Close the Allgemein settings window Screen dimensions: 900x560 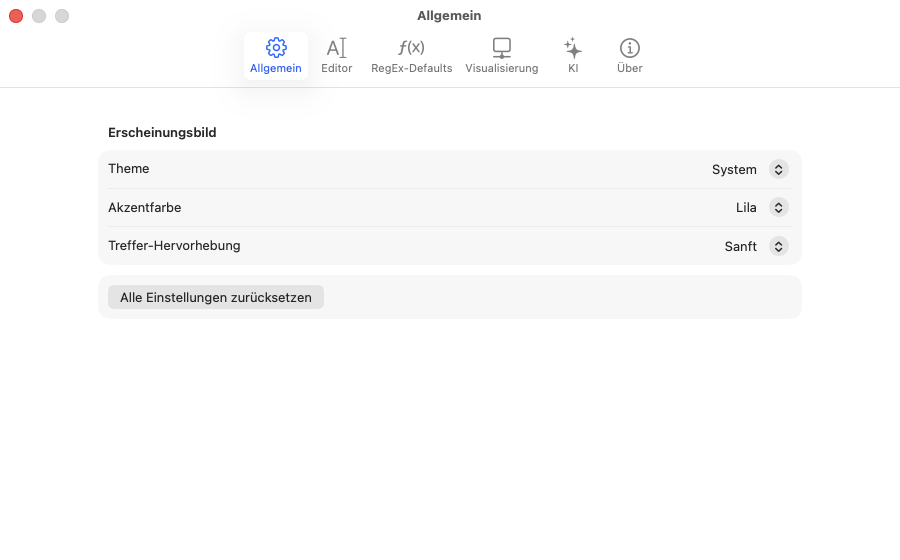[x=16, y=16]
